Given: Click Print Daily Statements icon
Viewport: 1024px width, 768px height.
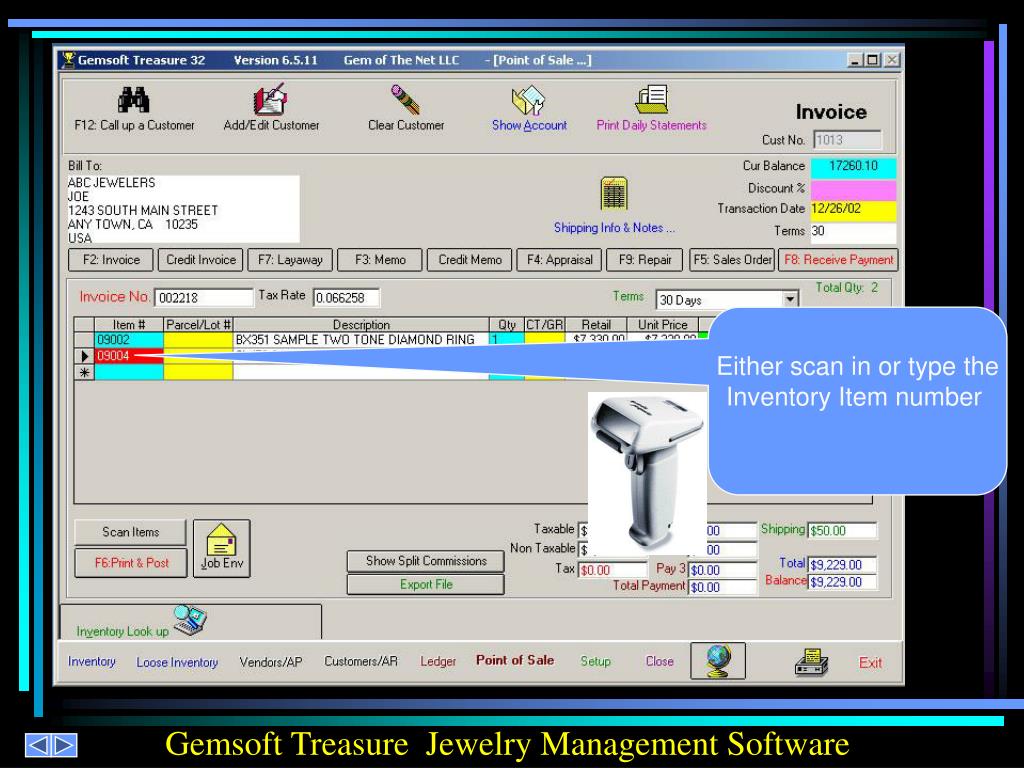Looking at the screenshot, I should (x=651, y=99).
